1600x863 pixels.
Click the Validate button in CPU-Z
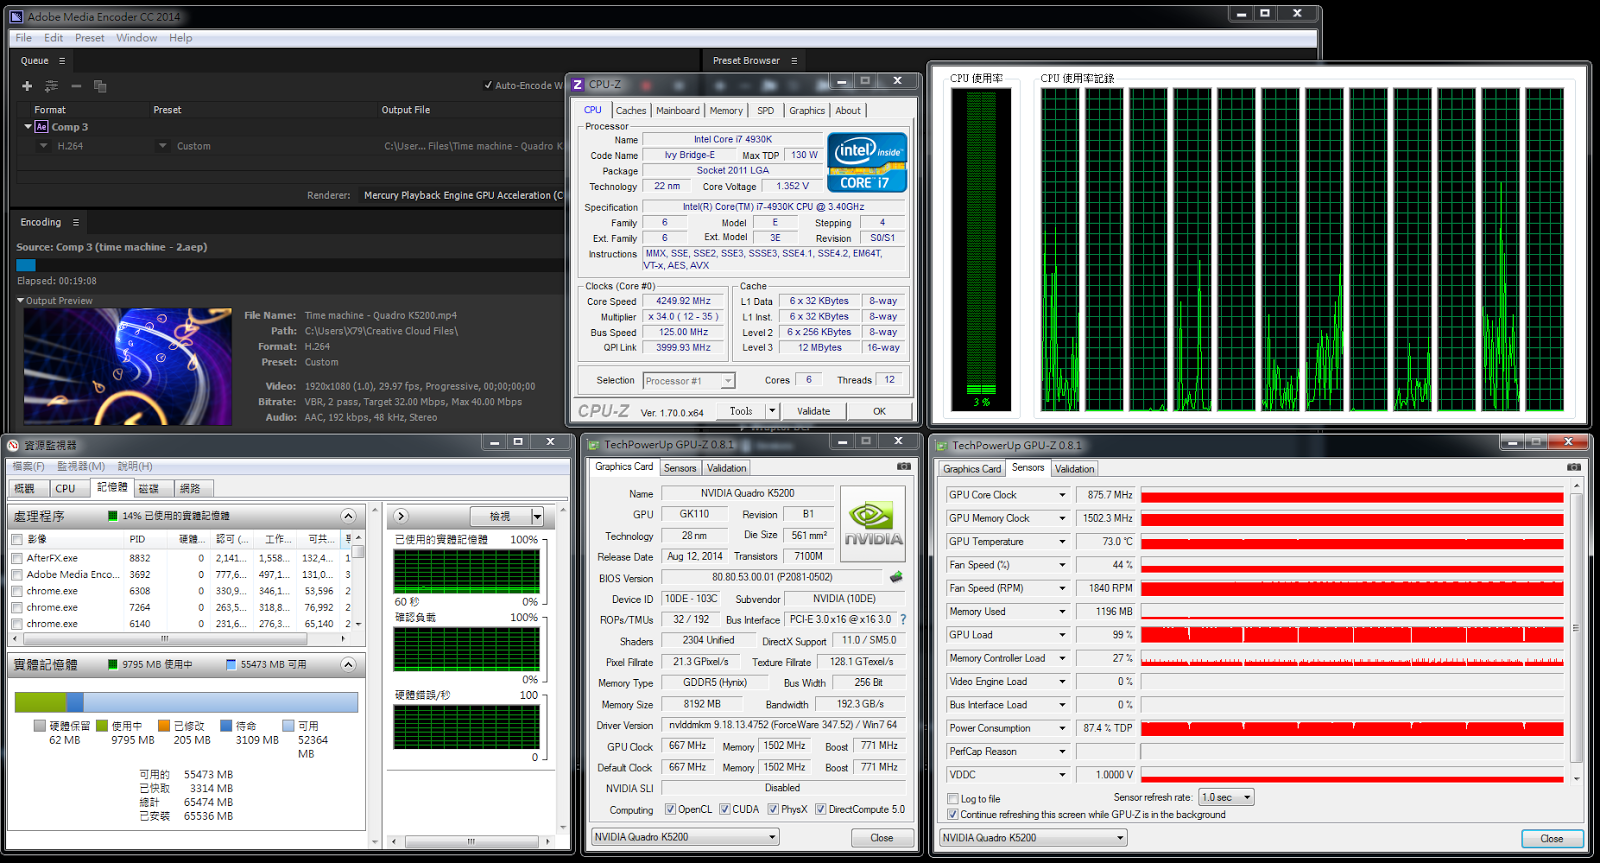[x=813, y=411]
